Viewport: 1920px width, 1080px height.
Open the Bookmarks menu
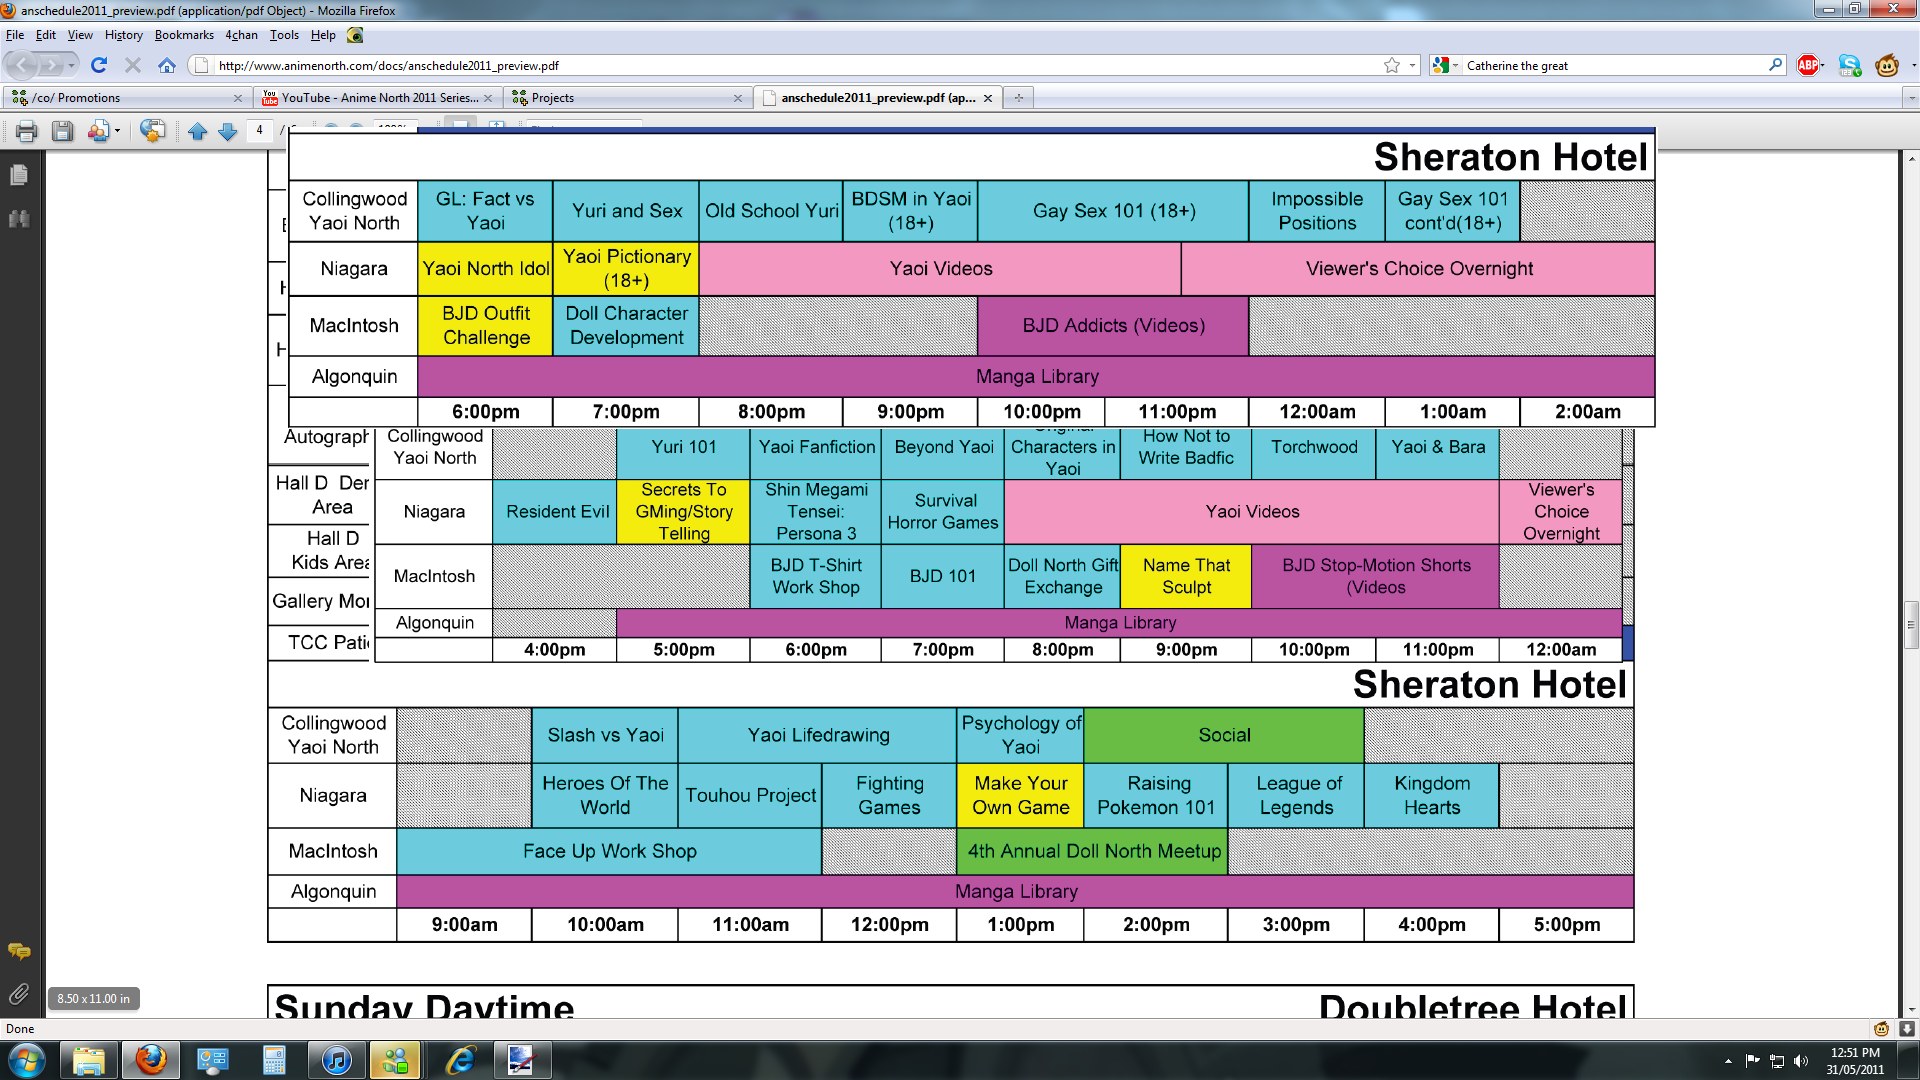pyautogui.click(x=184, y=35)
